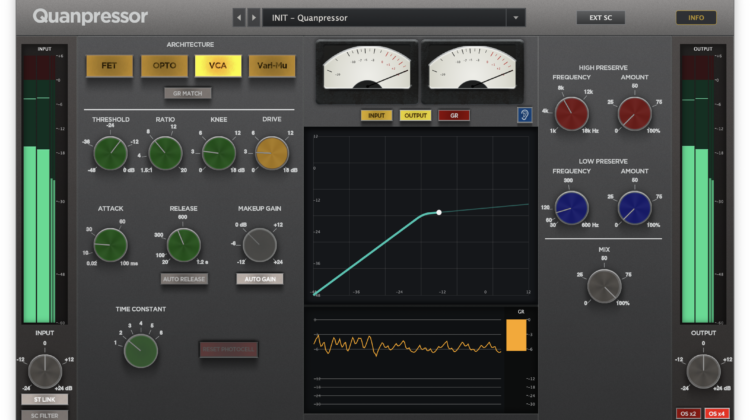Toggle the EXT SC button

pyautogui.click(x=601, y=18)
